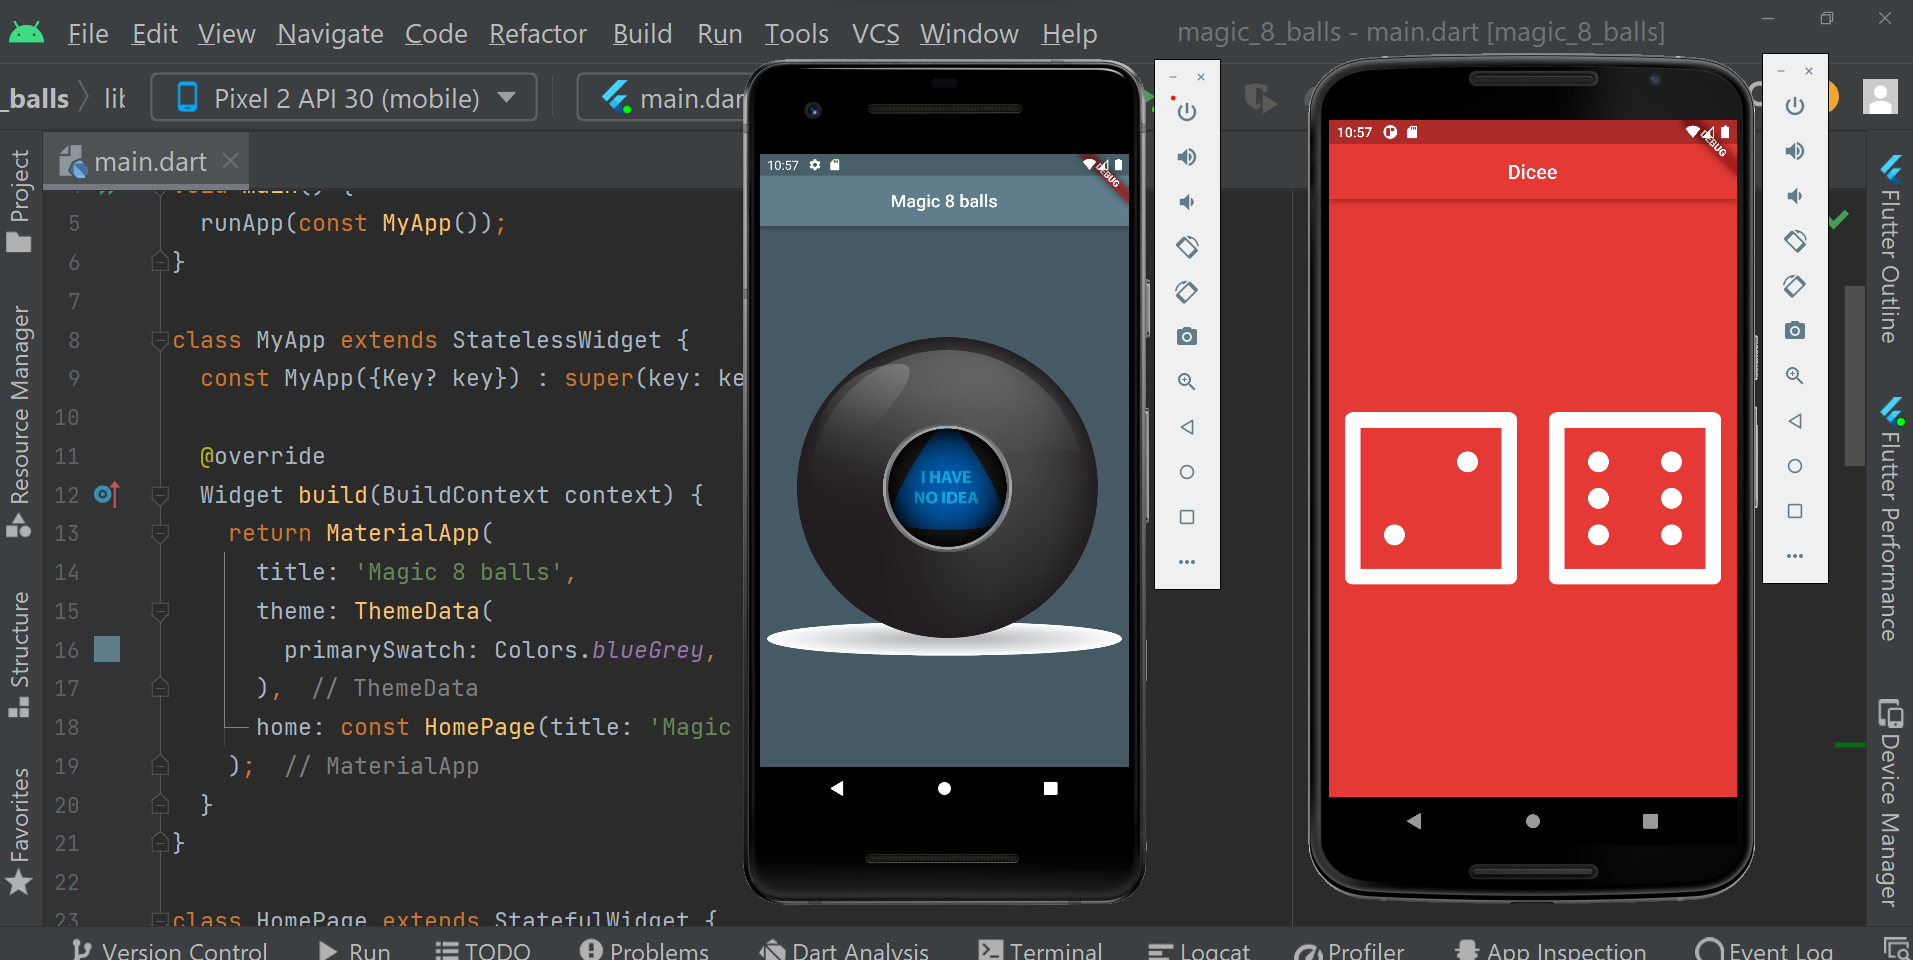Toggle zoom mode on the emulator toolbar
This screenshot has width=1913, height=960.
(x=1187, y=381)
